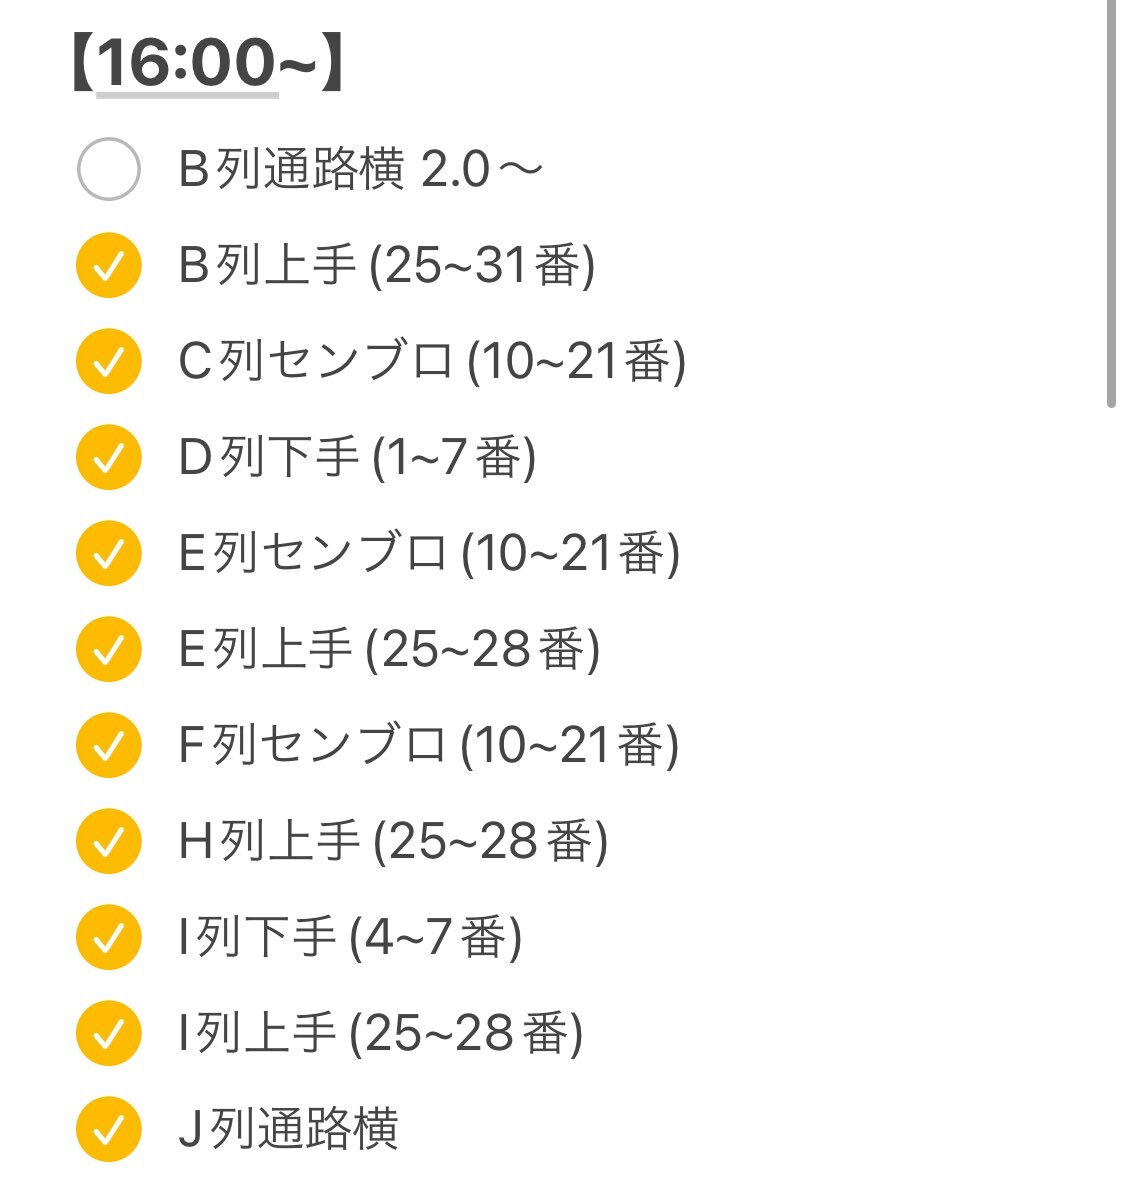1125x1198 pixels.
Task: Uncheck F列センブロ (10~21番) checkbox
Action: click(x=109, y=745)
